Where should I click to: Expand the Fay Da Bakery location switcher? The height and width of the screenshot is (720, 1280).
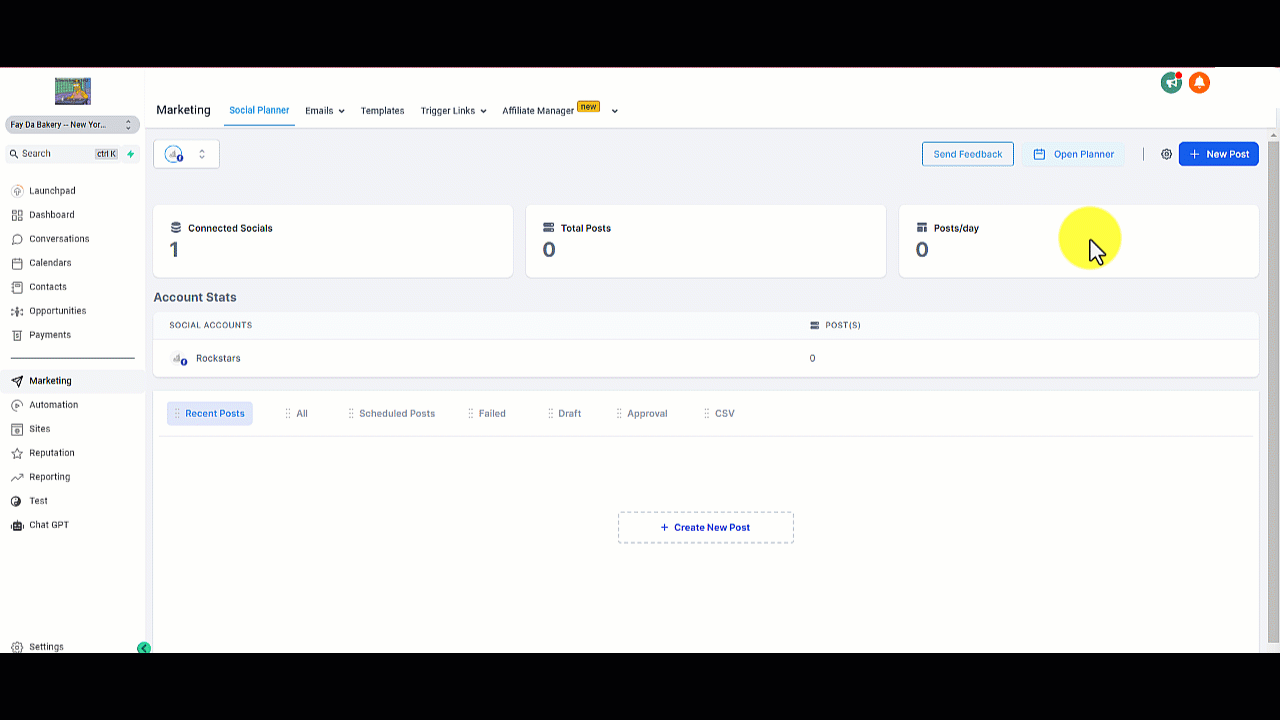pyautogui.click(x=72, y=125)
